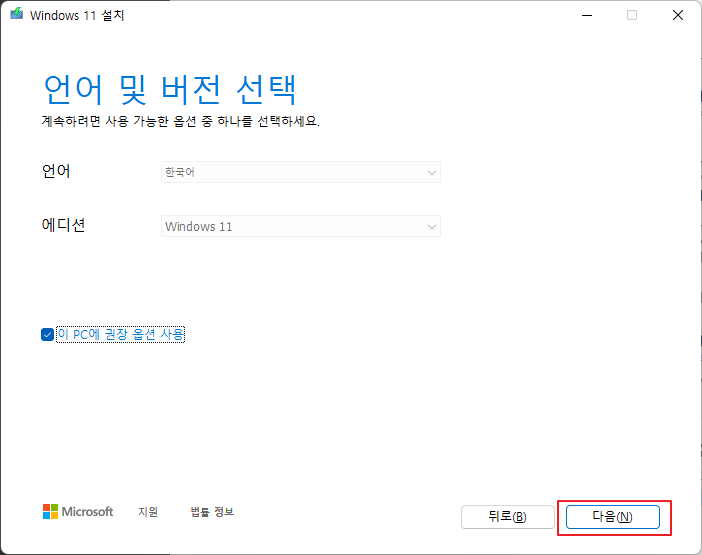Screen dimensions: 702x555
Task: Click the 'Windows 11 설치' title text
Action: coord(77,15)
